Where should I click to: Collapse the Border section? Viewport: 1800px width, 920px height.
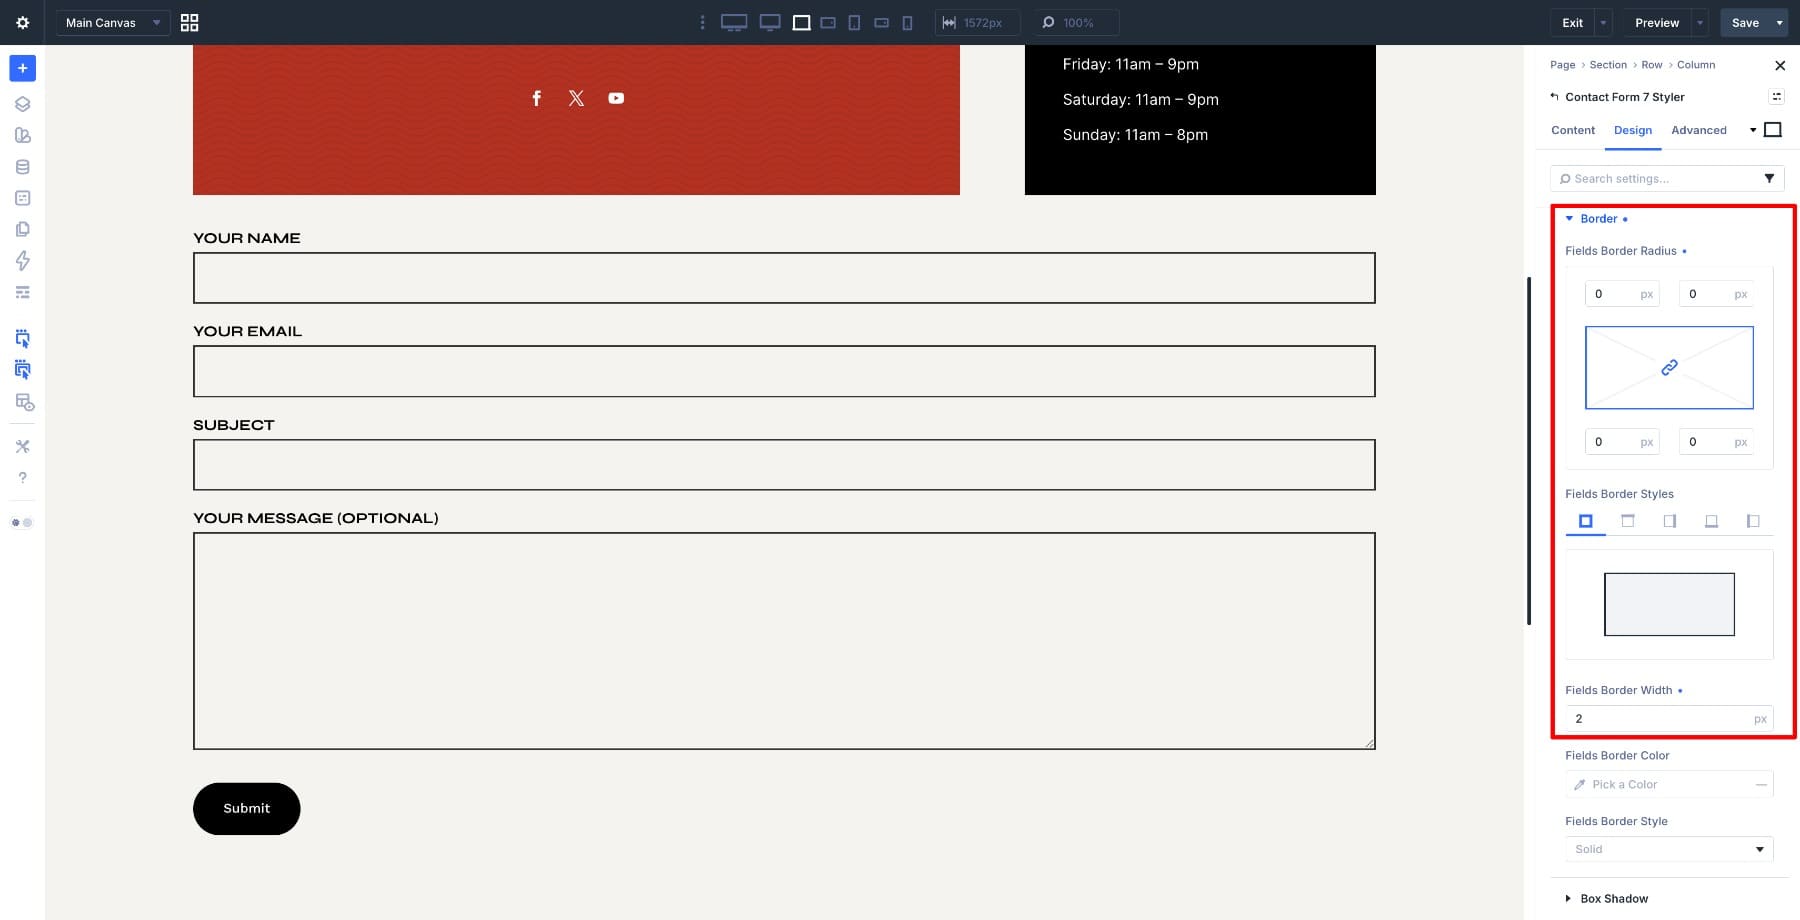(1597, 219)
